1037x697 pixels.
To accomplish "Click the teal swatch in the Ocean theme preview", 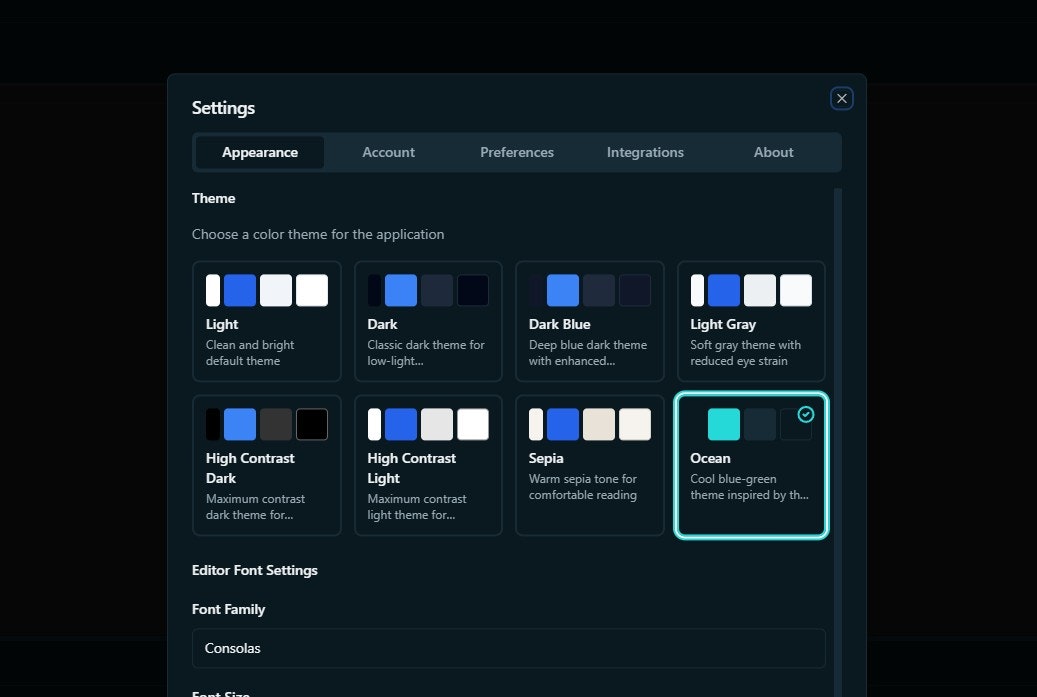I will point(723,424).
